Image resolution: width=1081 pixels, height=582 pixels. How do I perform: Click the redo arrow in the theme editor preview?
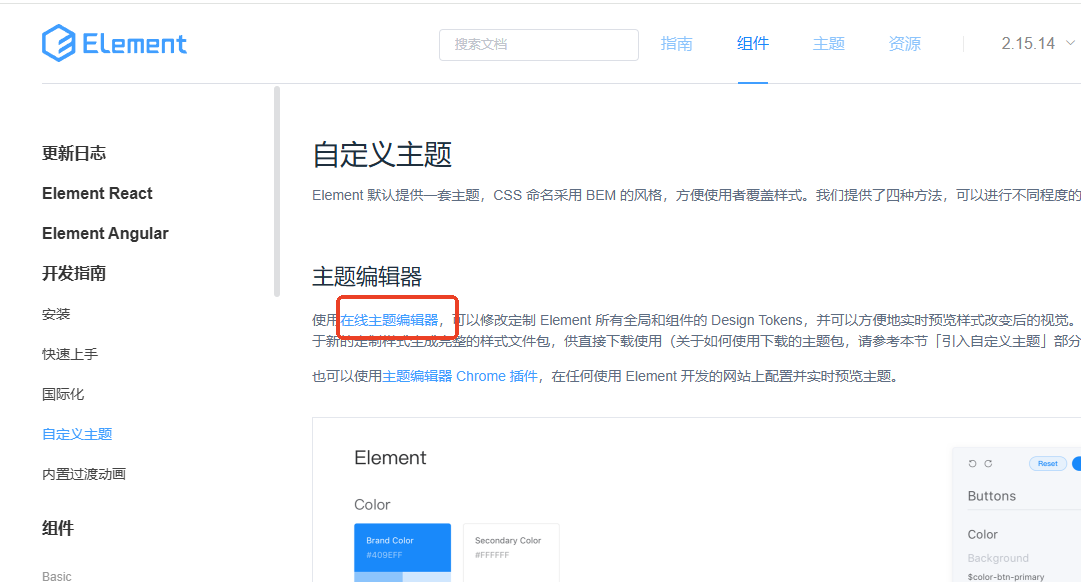click(988, 463)
